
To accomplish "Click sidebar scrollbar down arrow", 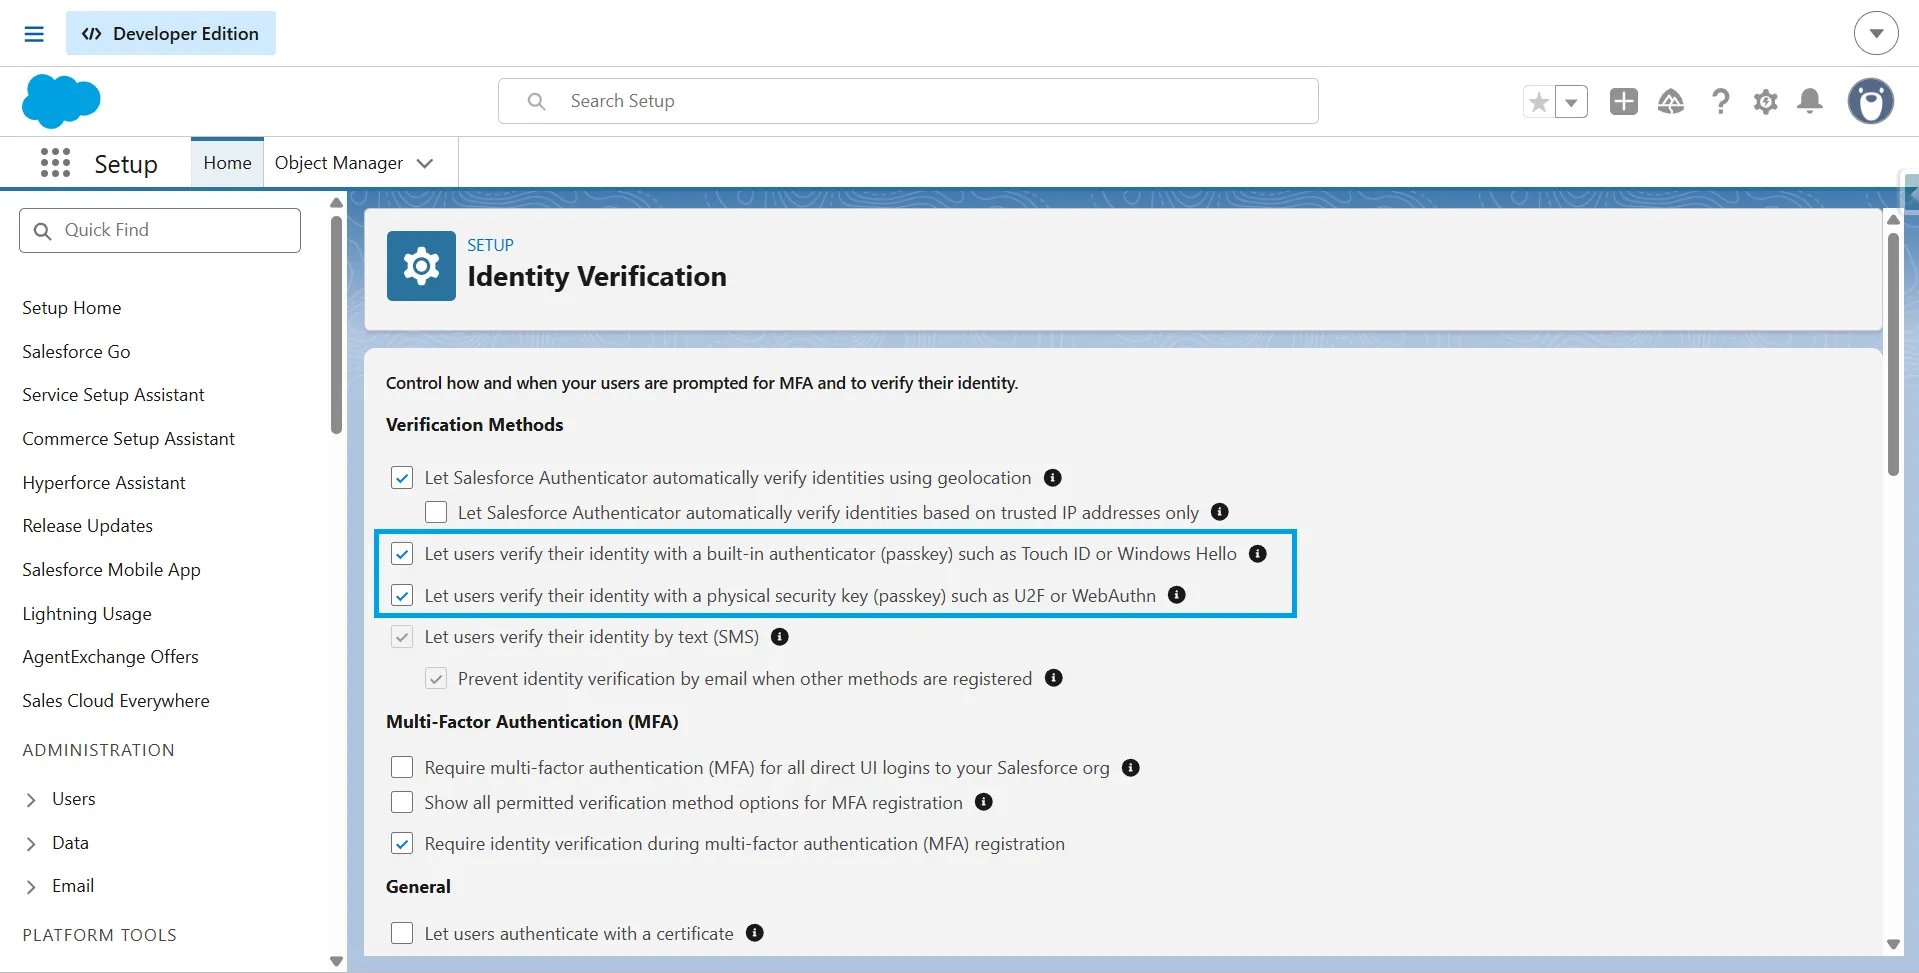I will (x=336, y=961).
